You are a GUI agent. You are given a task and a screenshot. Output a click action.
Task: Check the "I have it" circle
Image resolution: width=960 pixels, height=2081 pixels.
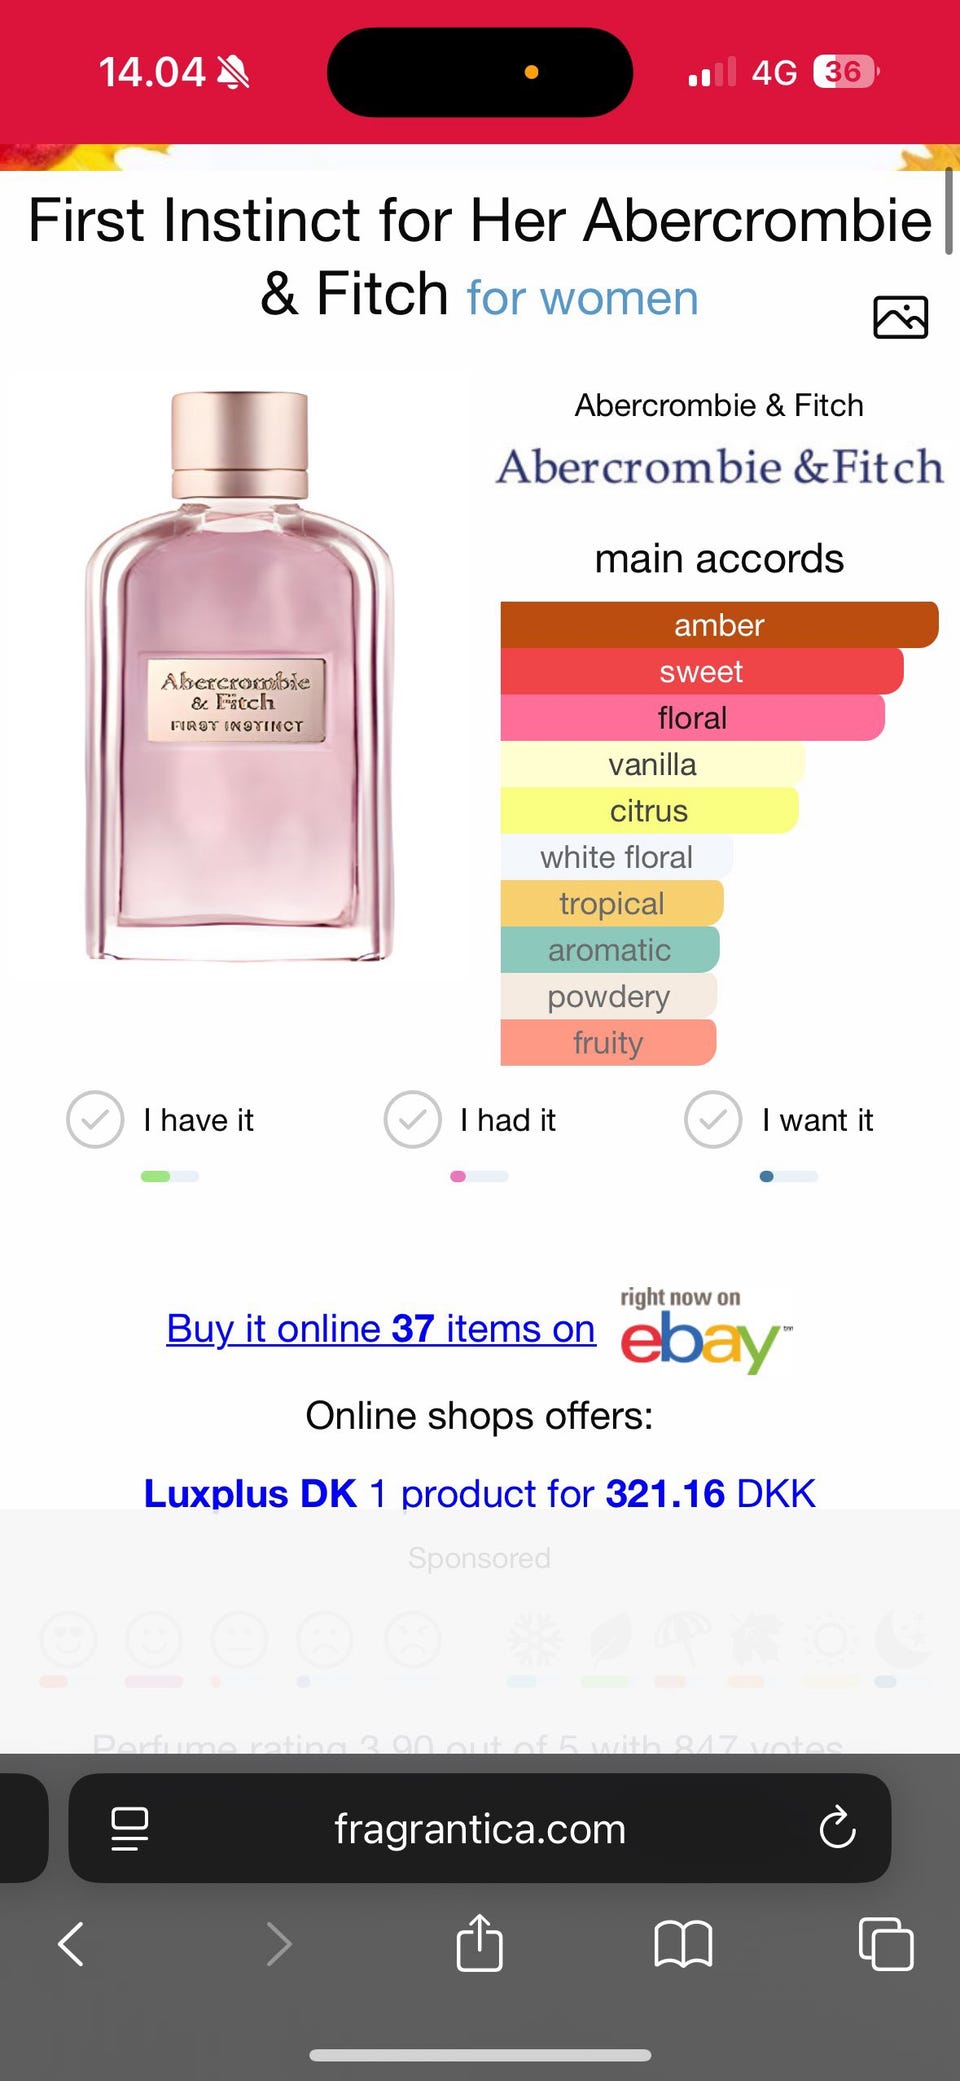(x=95, y=1119)
